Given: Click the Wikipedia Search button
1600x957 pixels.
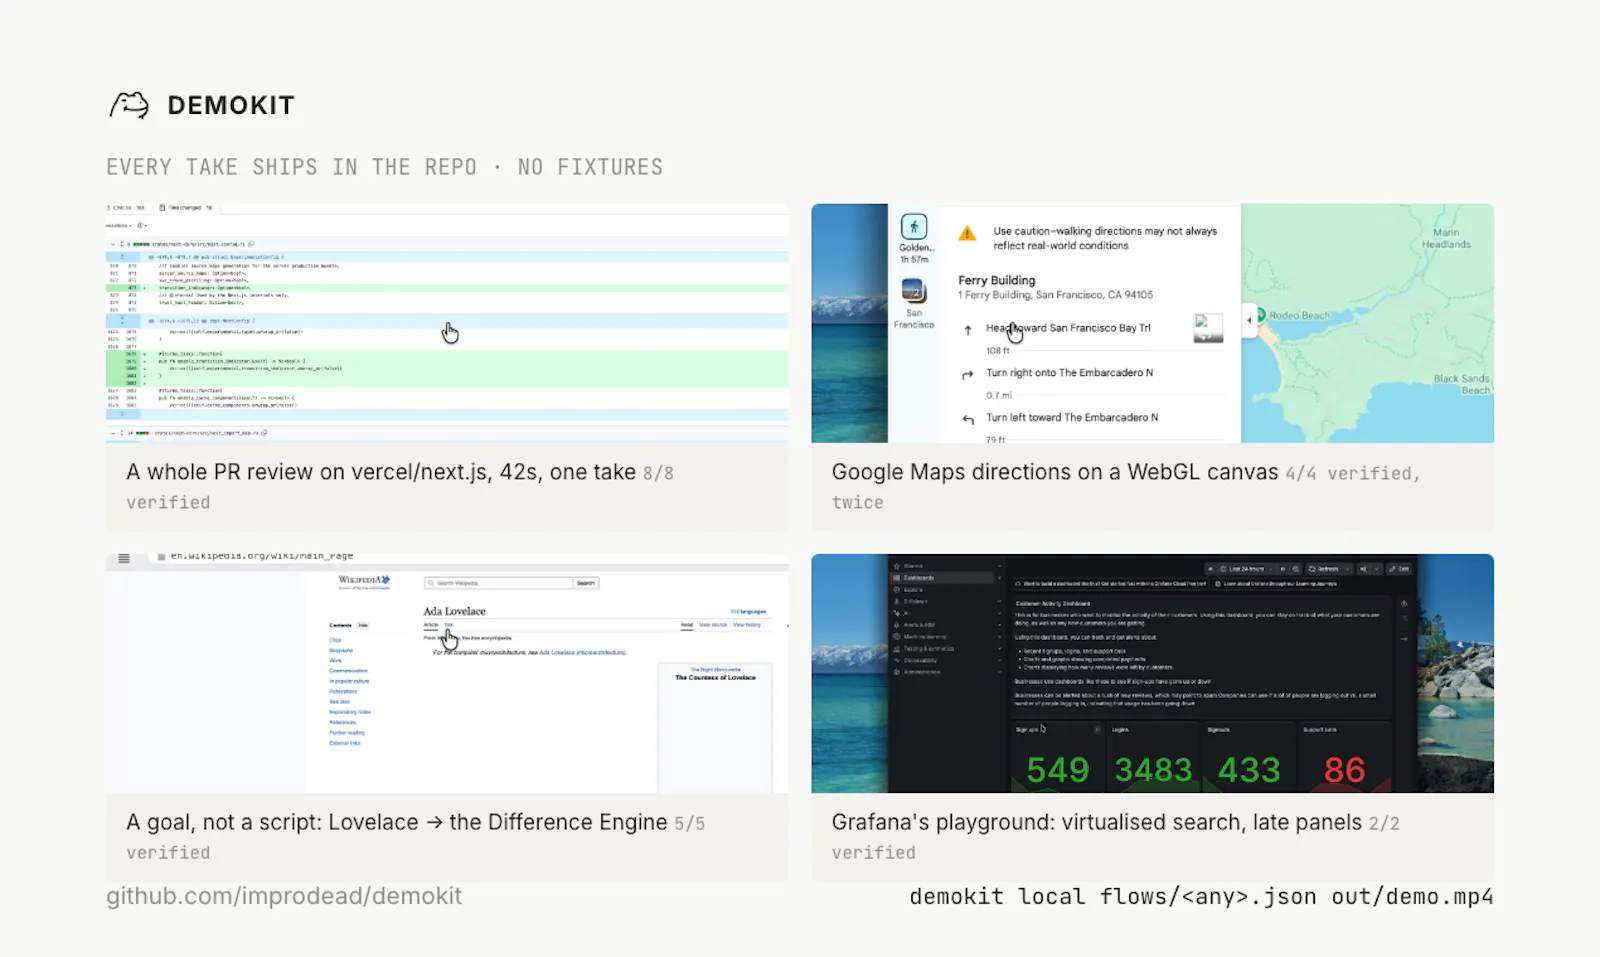Looking at the screenshot, I should coord(586,583).
